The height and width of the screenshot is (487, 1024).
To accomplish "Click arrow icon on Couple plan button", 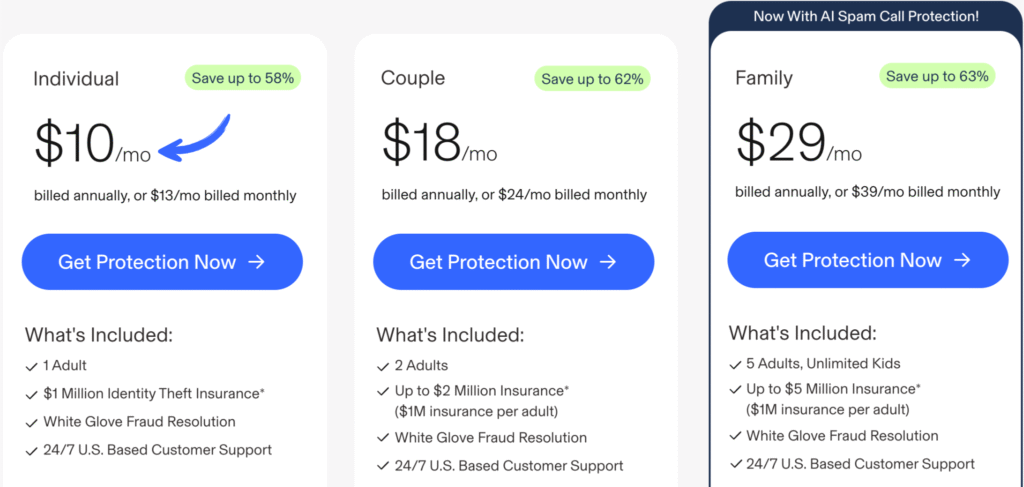I will (x=608, y=262).
